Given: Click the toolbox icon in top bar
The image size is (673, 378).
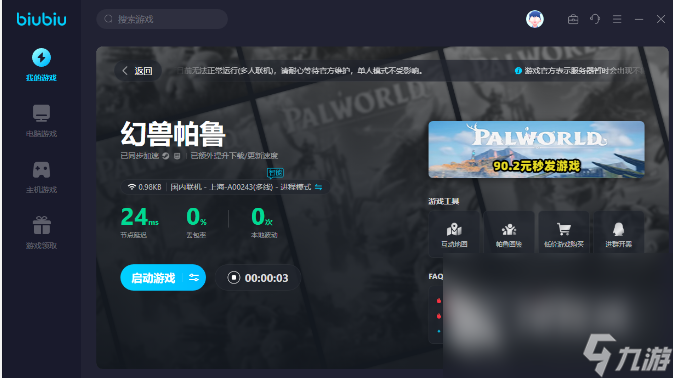Looking at the screenshot, I should (x=573, y=19).
